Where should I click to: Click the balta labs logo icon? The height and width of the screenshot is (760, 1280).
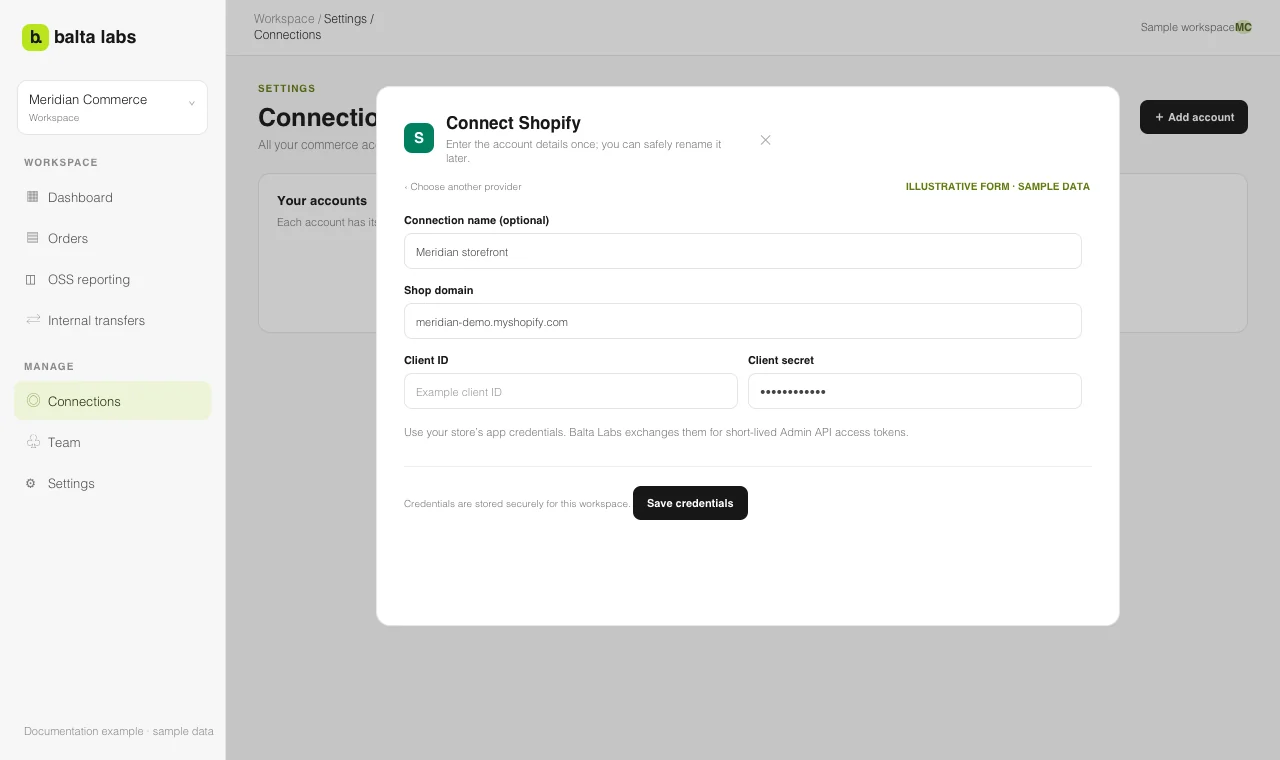point(35,37)
